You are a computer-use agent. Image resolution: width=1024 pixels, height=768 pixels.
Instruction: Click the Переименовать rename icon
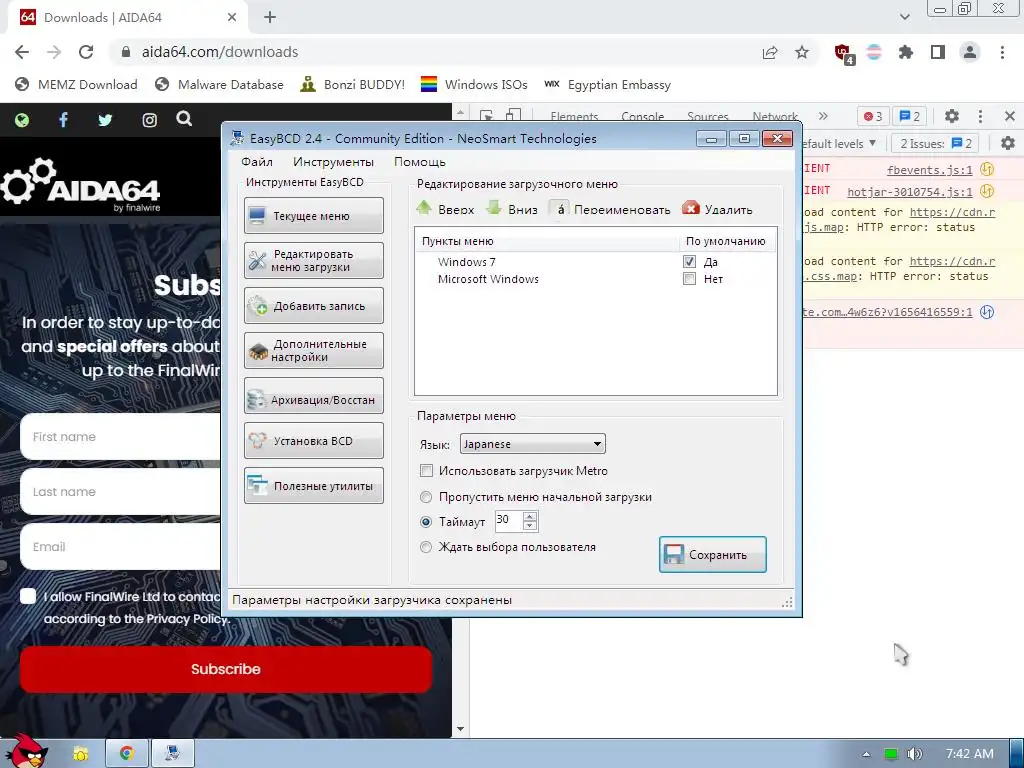560,209
